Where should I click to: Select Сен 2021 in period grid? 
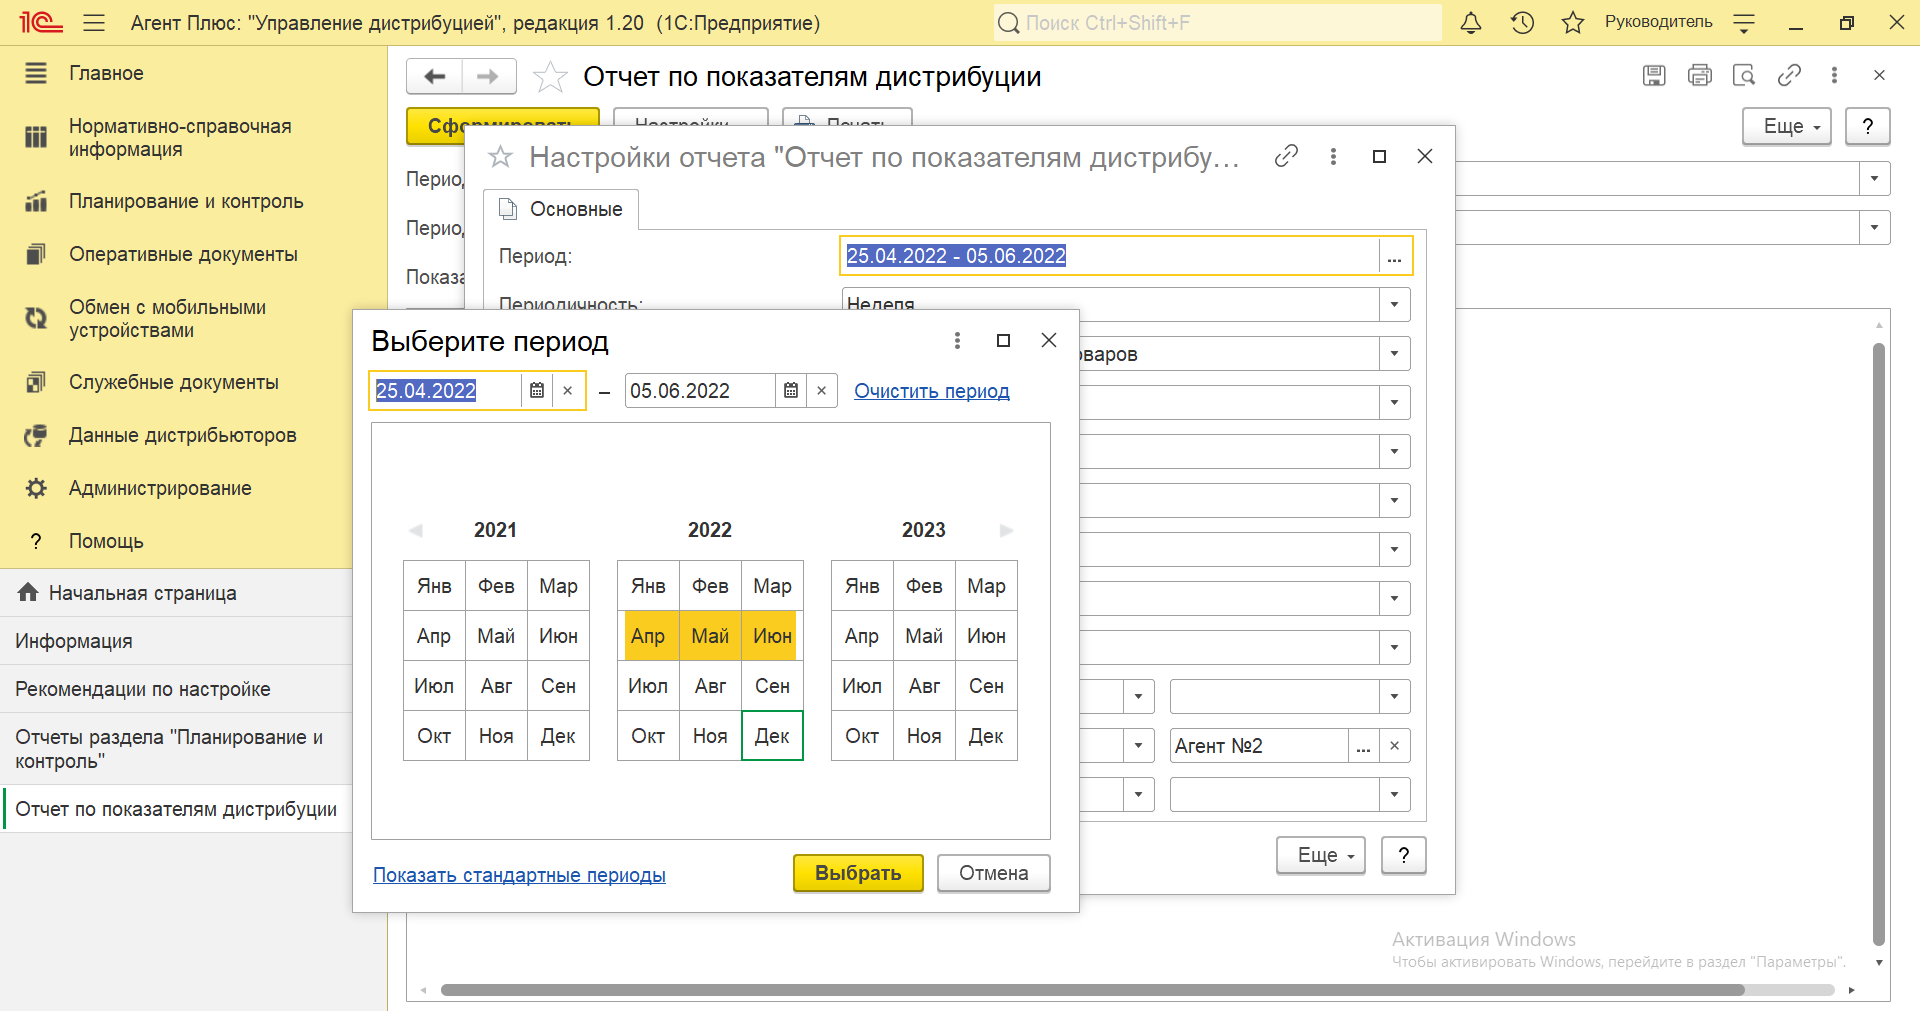(558, 686)
